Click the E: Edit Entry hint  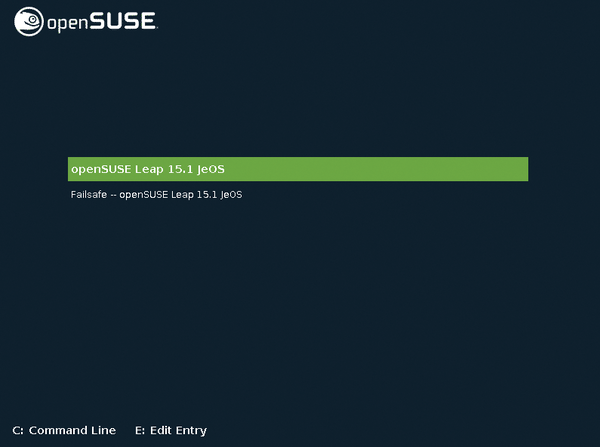(x=171, y=431)
